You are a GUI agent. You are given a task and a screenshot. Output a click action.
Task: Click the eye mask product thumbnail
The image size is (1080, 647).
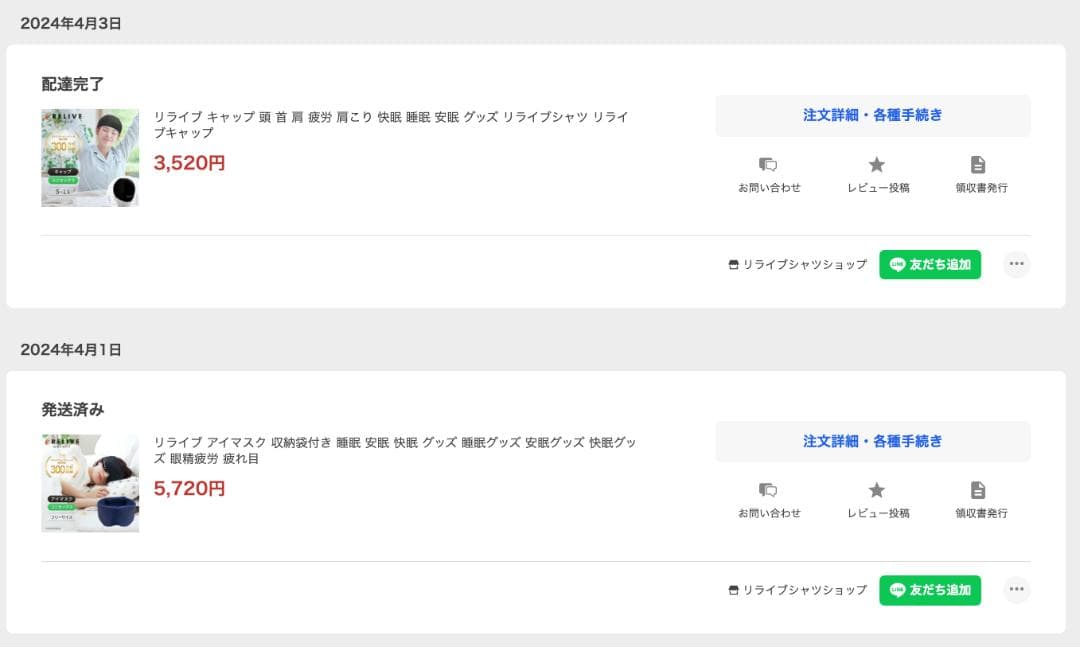point(90,484)
